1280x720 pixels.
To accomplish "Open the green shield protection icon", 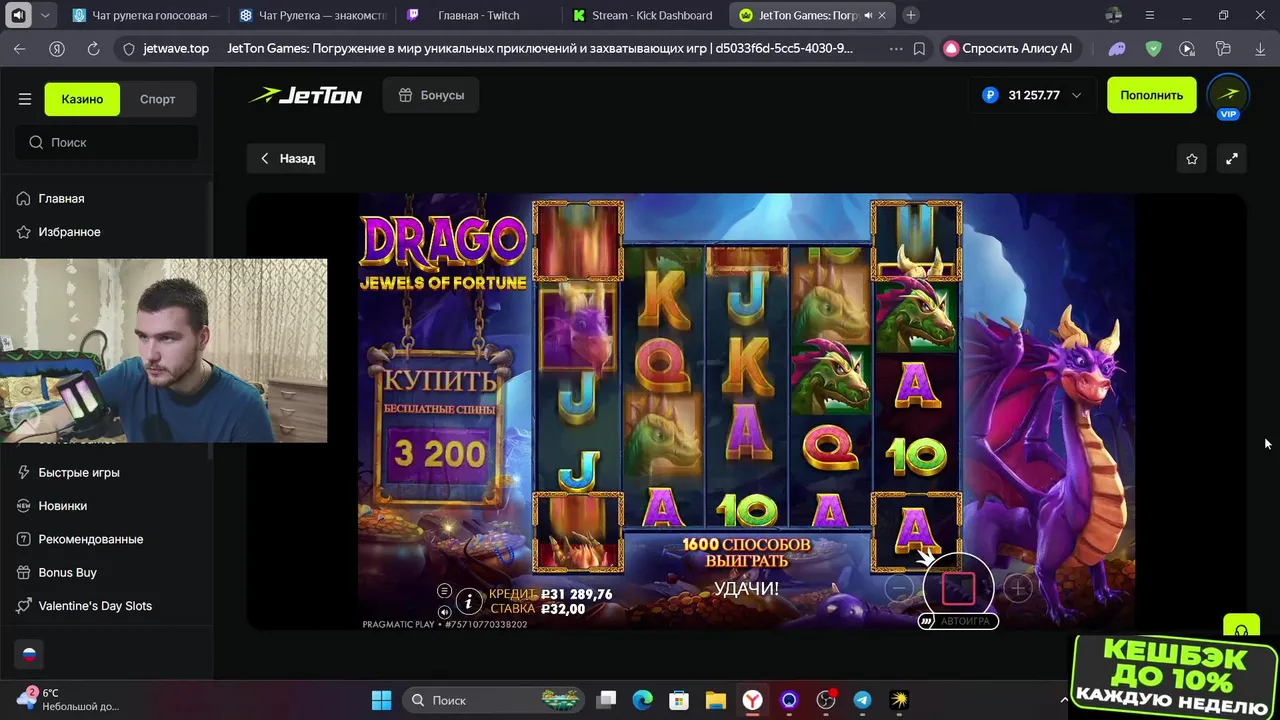I will click(1153, 48).
